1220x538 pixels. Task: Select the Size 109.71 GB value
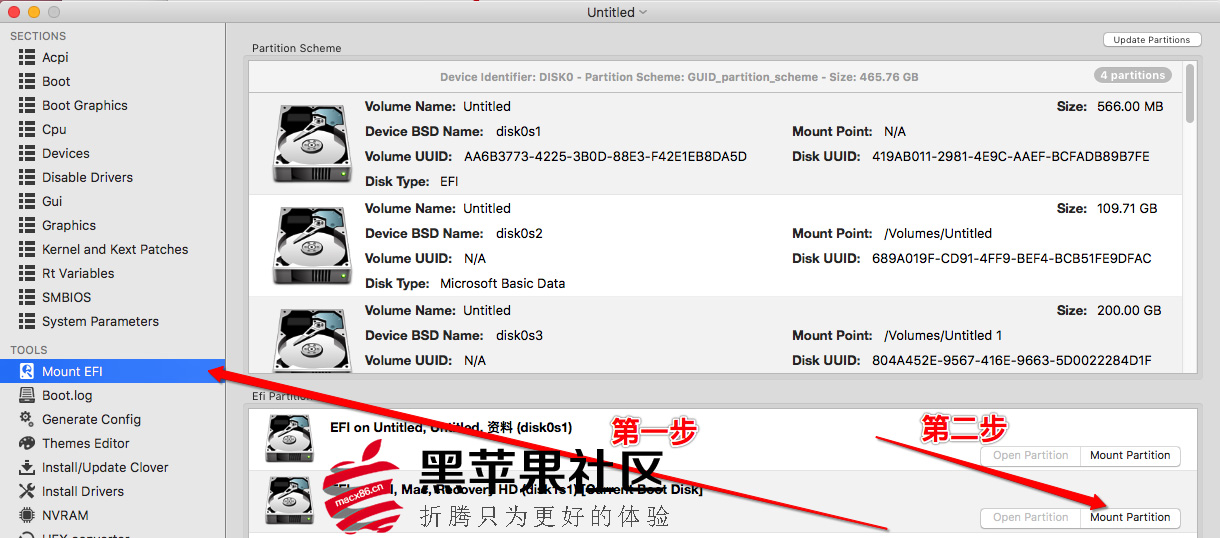point(1127,208)
